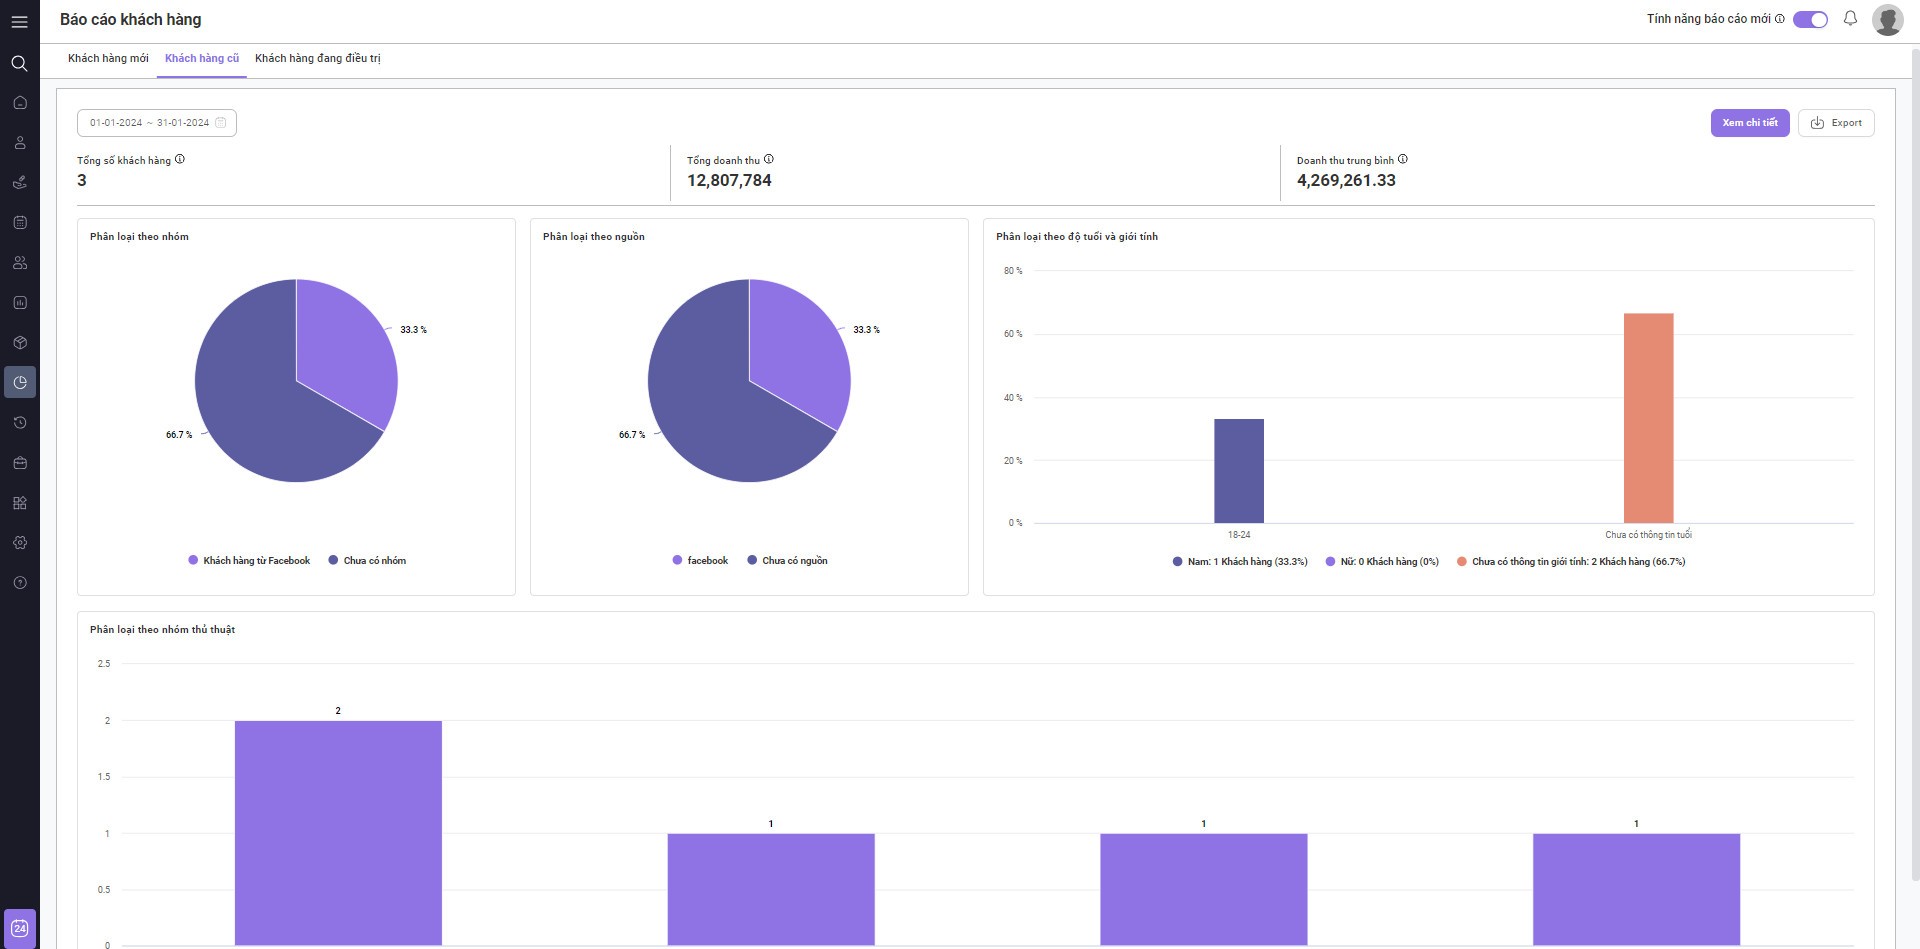Image resolution: width=1920 pixels, height=949 pixels.
Task: Hide the Khách hàng từ Facebook legend series
Action: point(249,561)
